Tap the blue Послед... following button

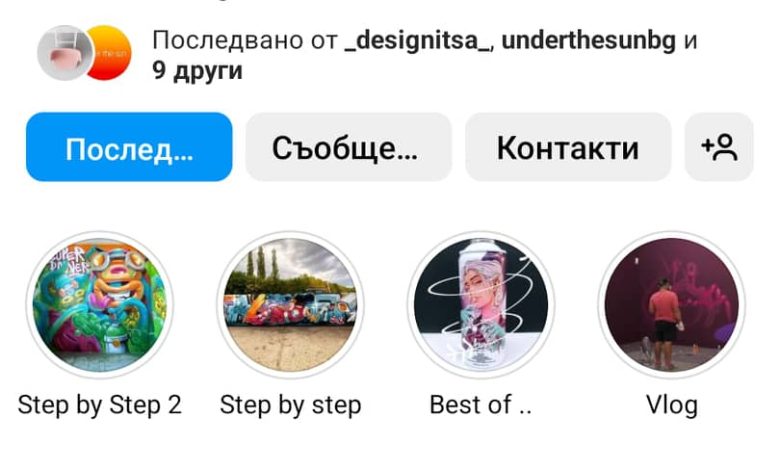(129, 147)
